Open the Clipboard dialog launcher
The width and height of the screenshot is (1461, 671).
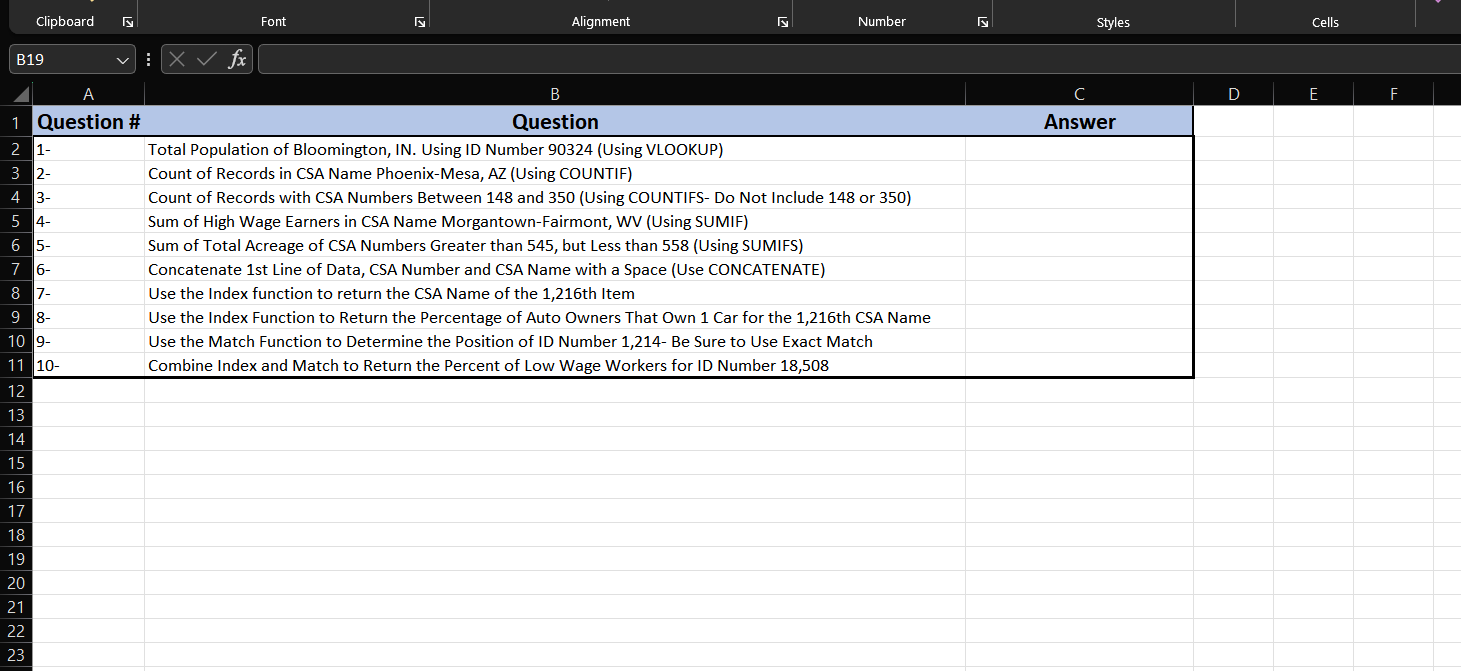coord(127,20)
